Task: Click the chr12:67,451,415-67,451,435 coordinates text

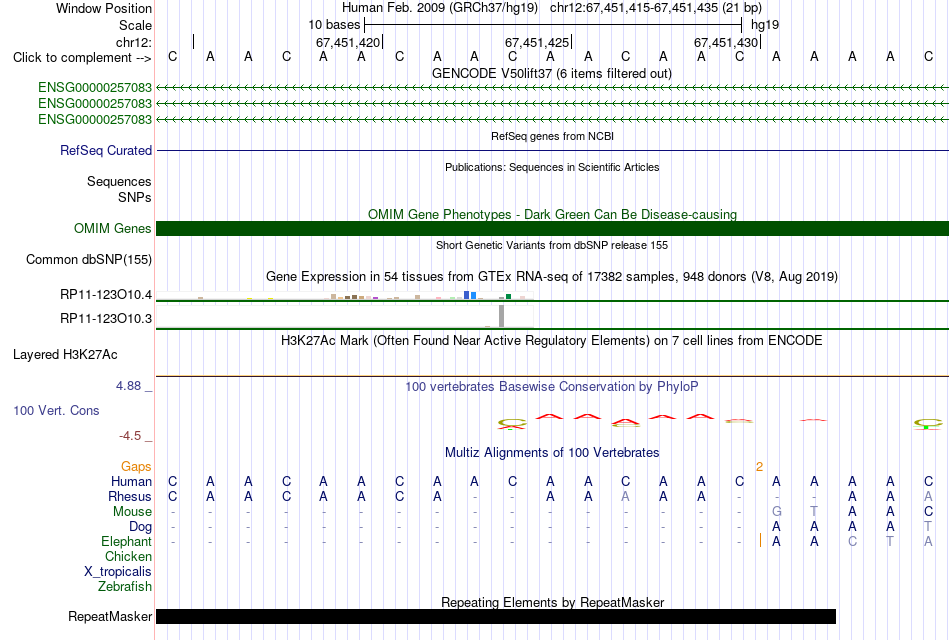Action: pos(656,8)
